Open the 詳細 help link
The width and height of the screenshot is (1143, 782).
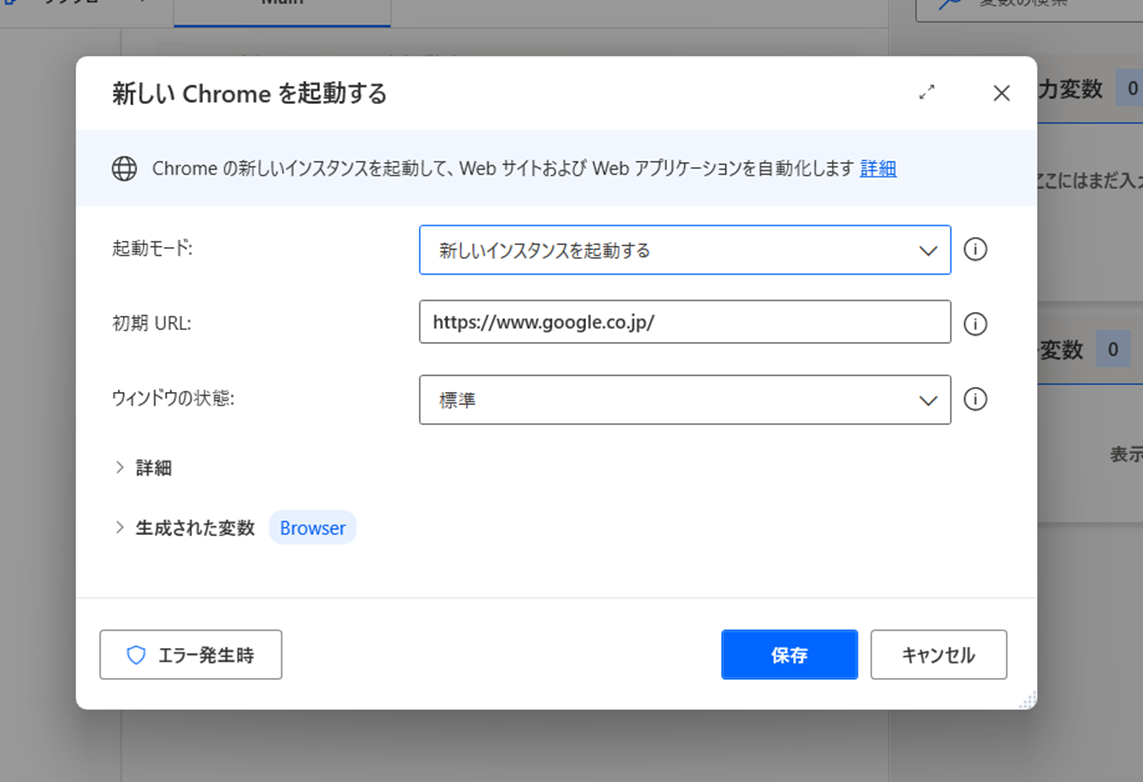pos(878,168)
